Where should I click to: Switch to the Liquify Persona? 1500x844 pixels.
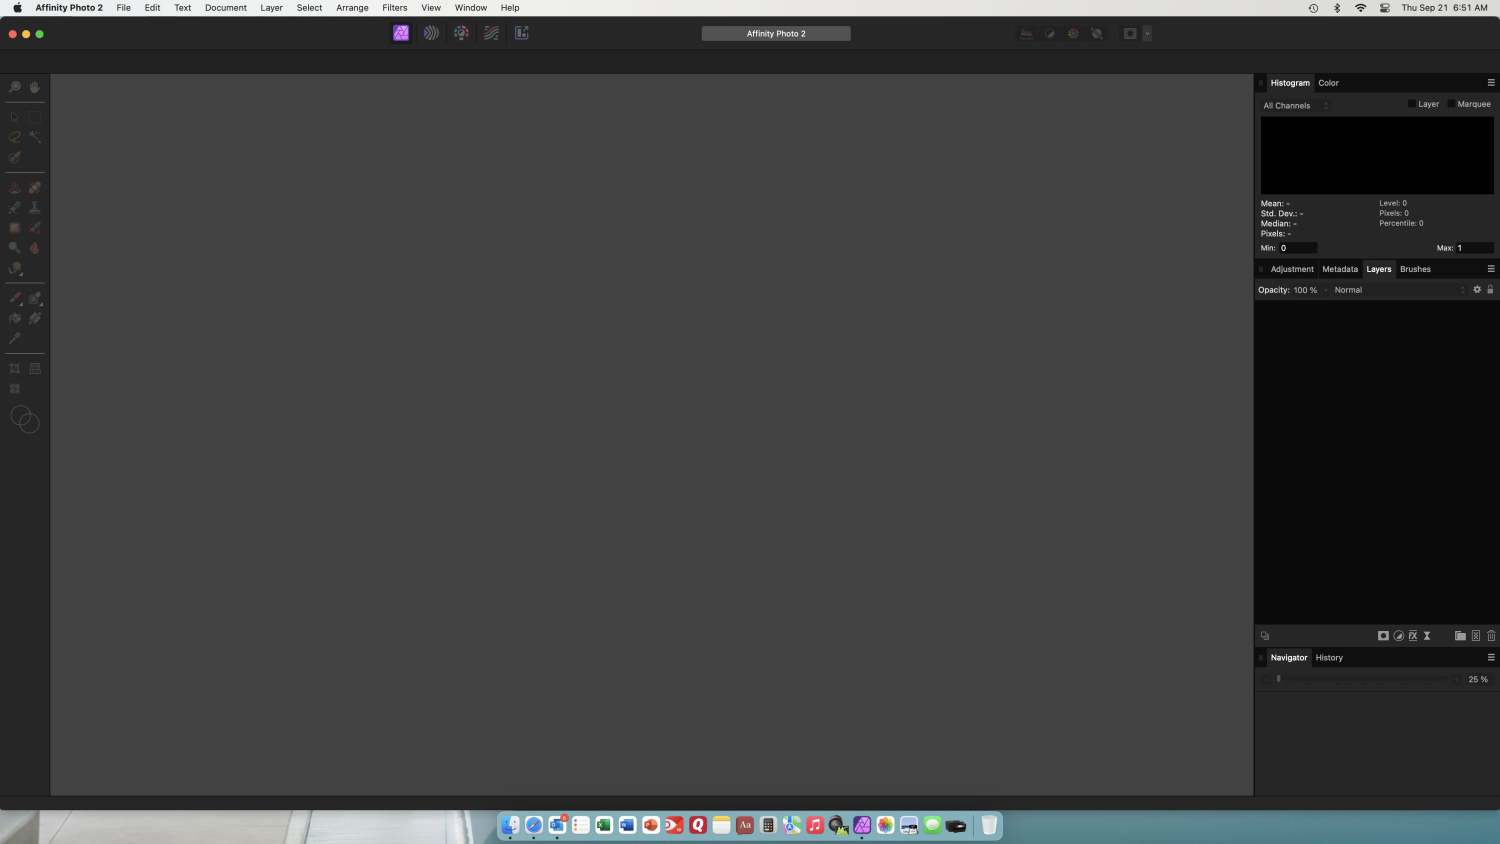coord(431,32)
